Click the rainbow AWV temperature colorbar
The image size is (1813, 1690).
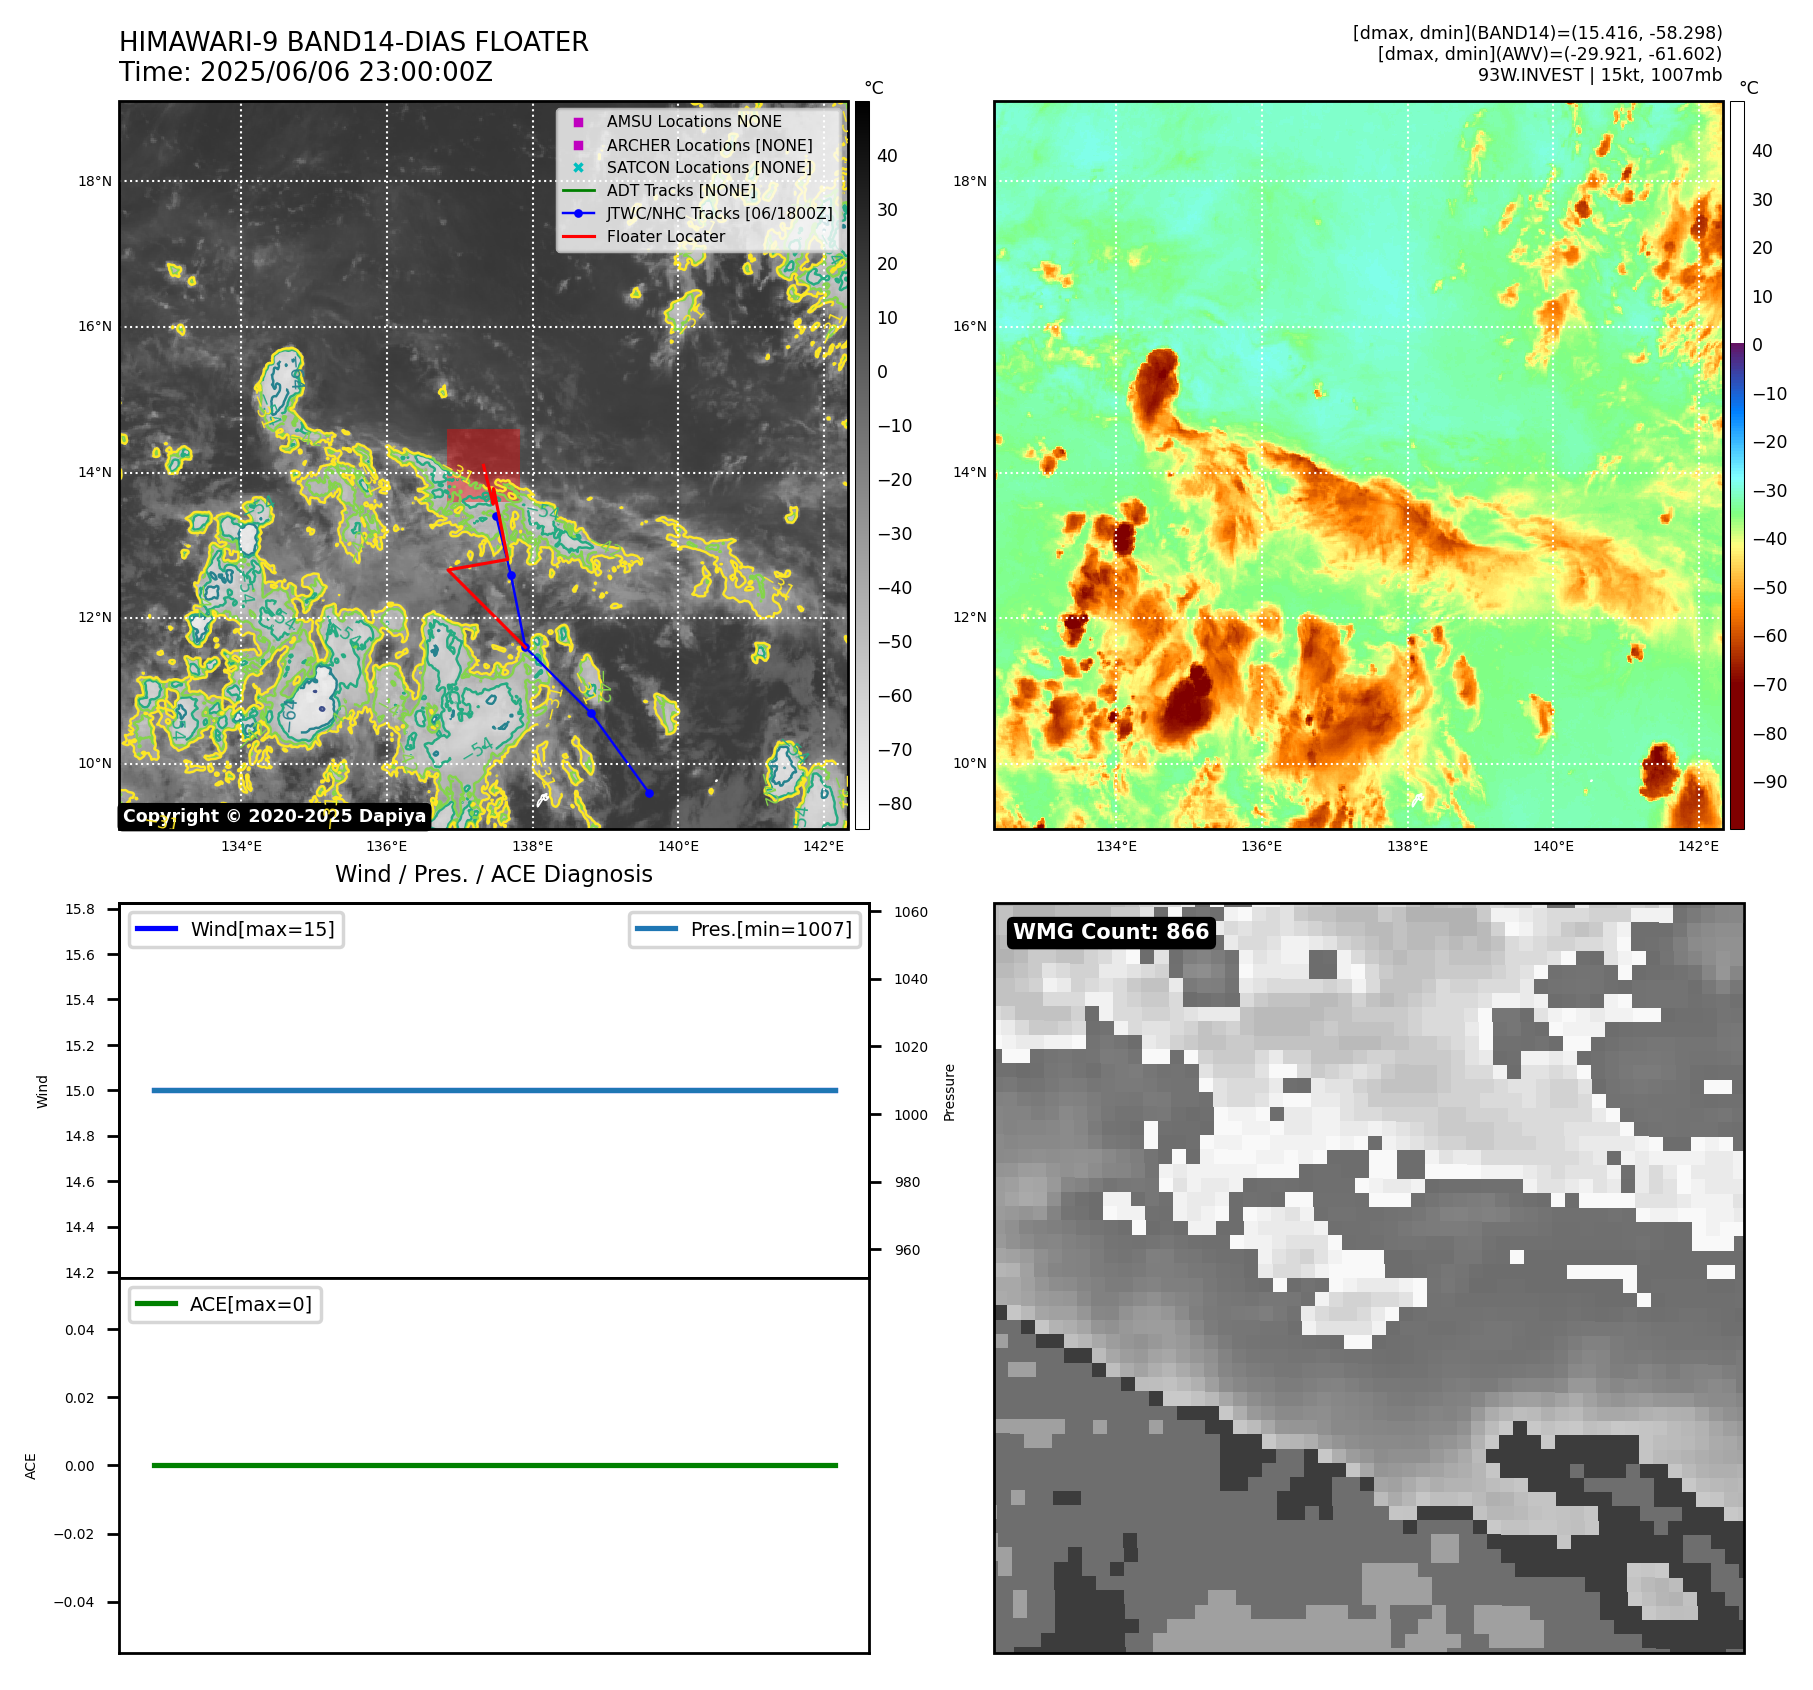[x=1737, y=465]
